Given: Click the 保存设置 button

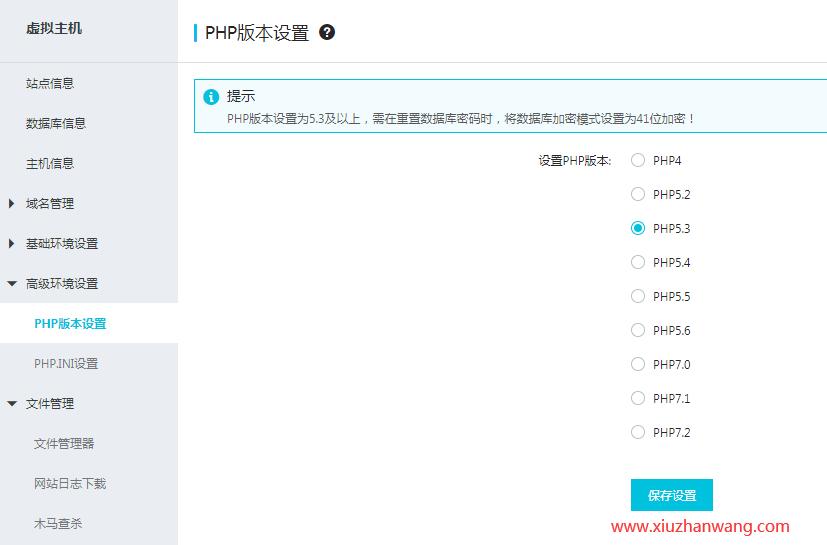Looking at the screenshot, I should pyautogui.click(x=671, y=495).
